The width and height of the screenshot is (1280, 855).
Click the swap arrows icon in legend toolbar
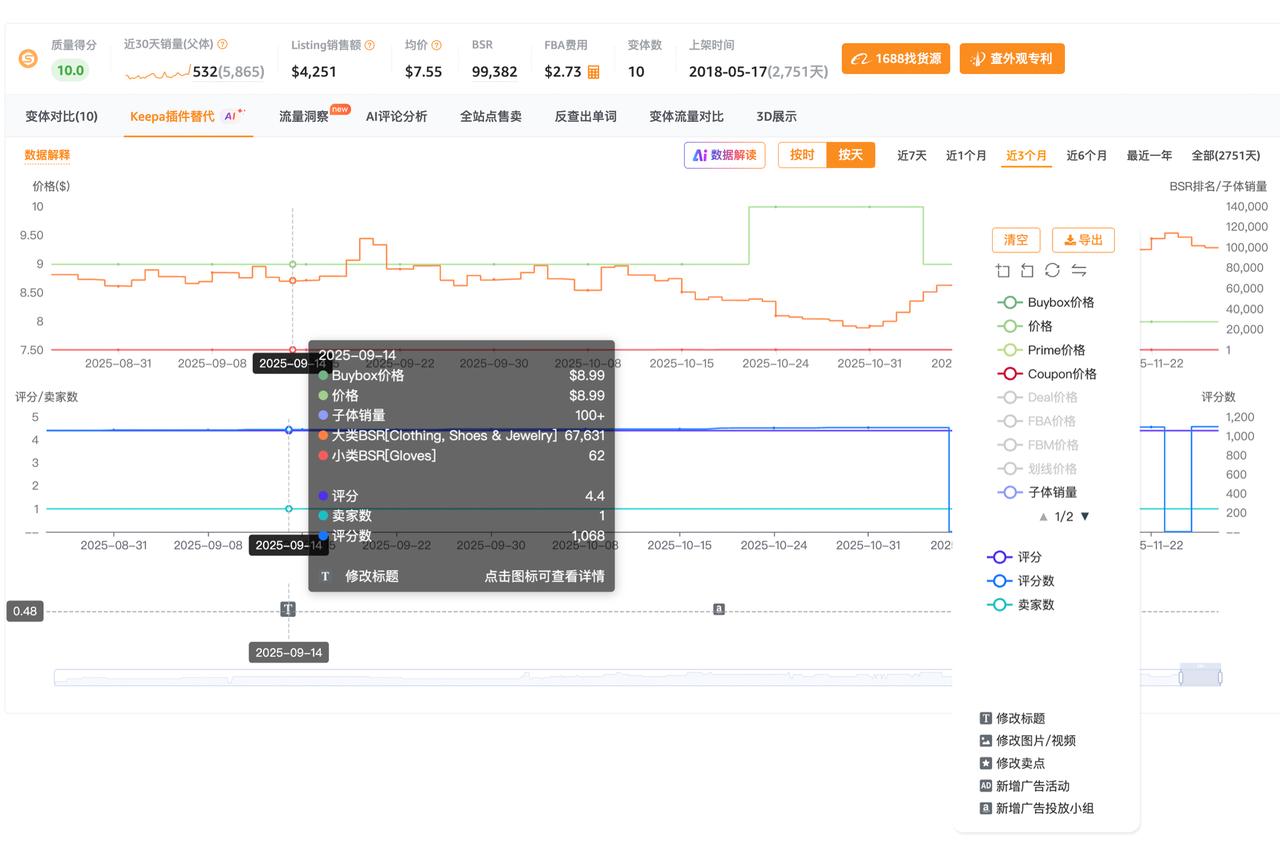point(1078,270)
